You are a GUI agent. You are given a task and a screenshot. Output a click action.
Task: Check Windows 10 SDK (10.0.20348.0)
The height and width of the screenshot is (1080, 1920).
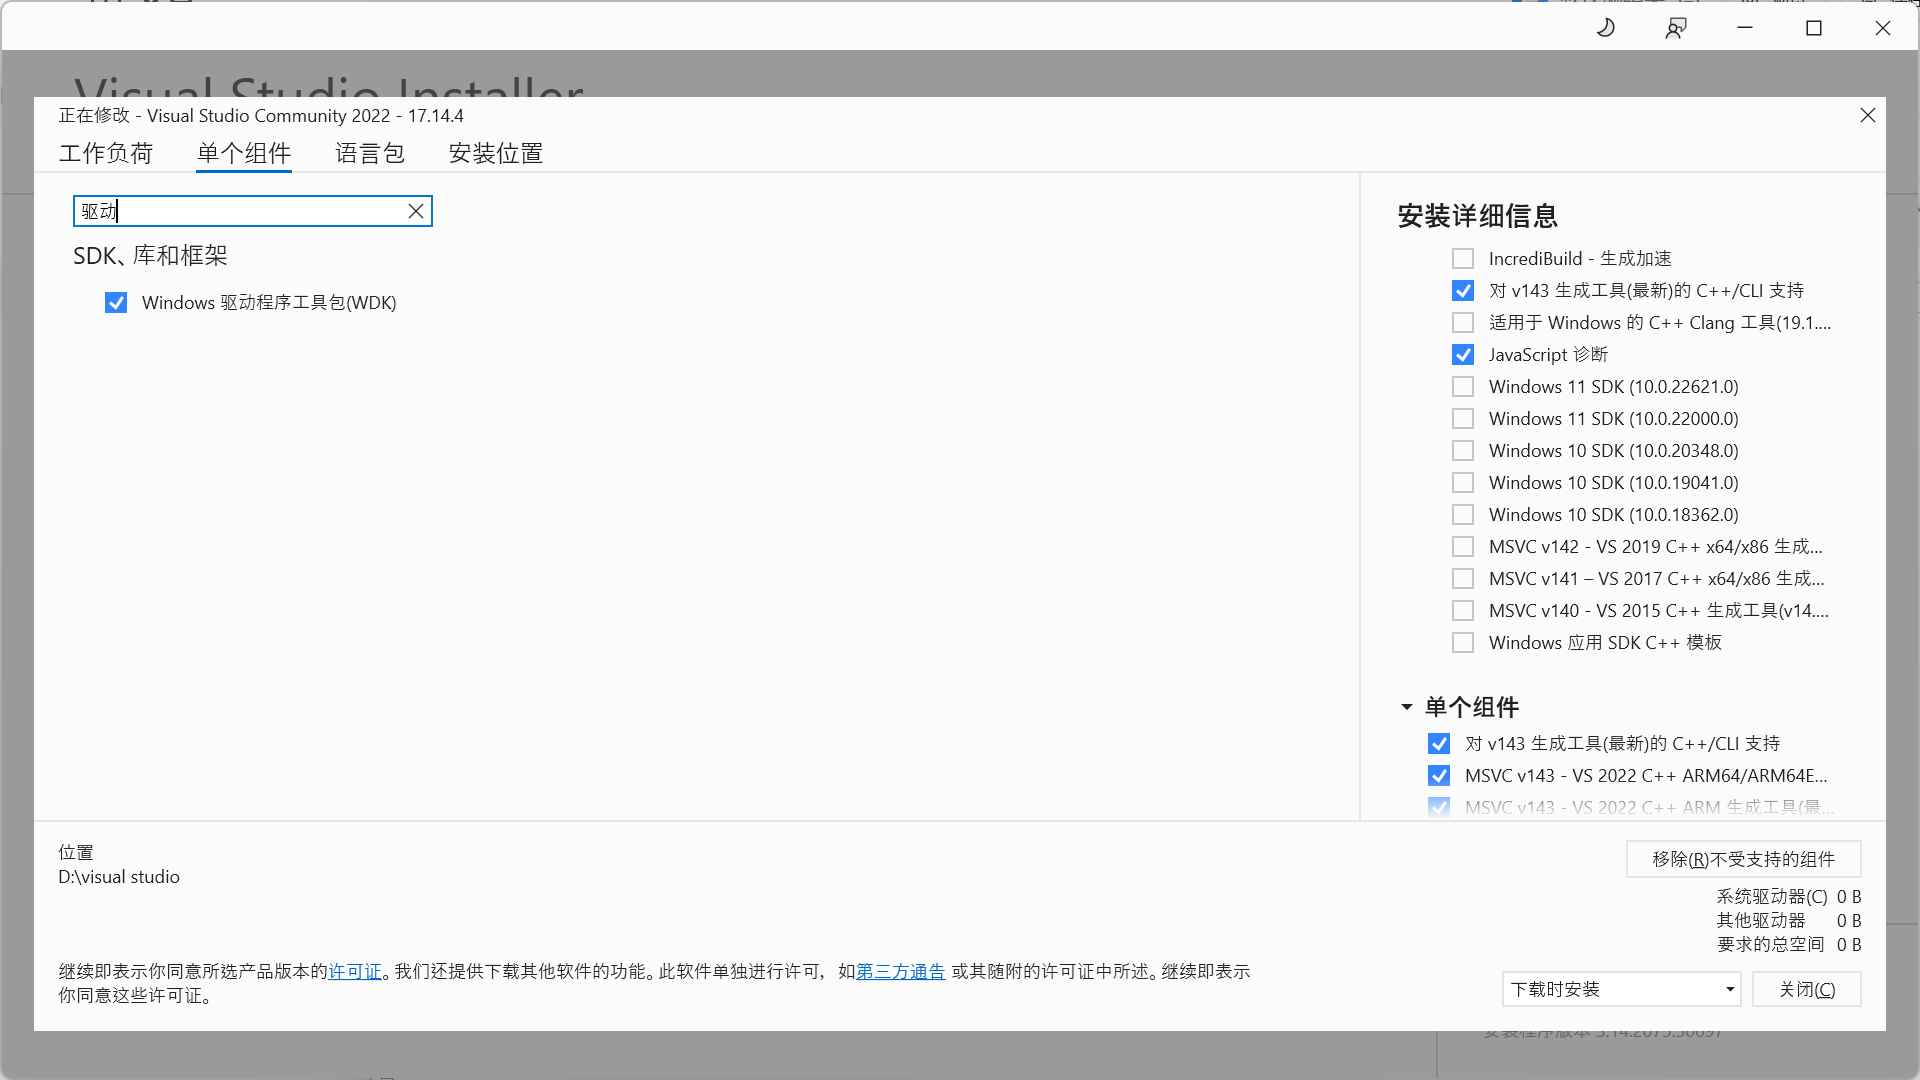pos(1463,451)
